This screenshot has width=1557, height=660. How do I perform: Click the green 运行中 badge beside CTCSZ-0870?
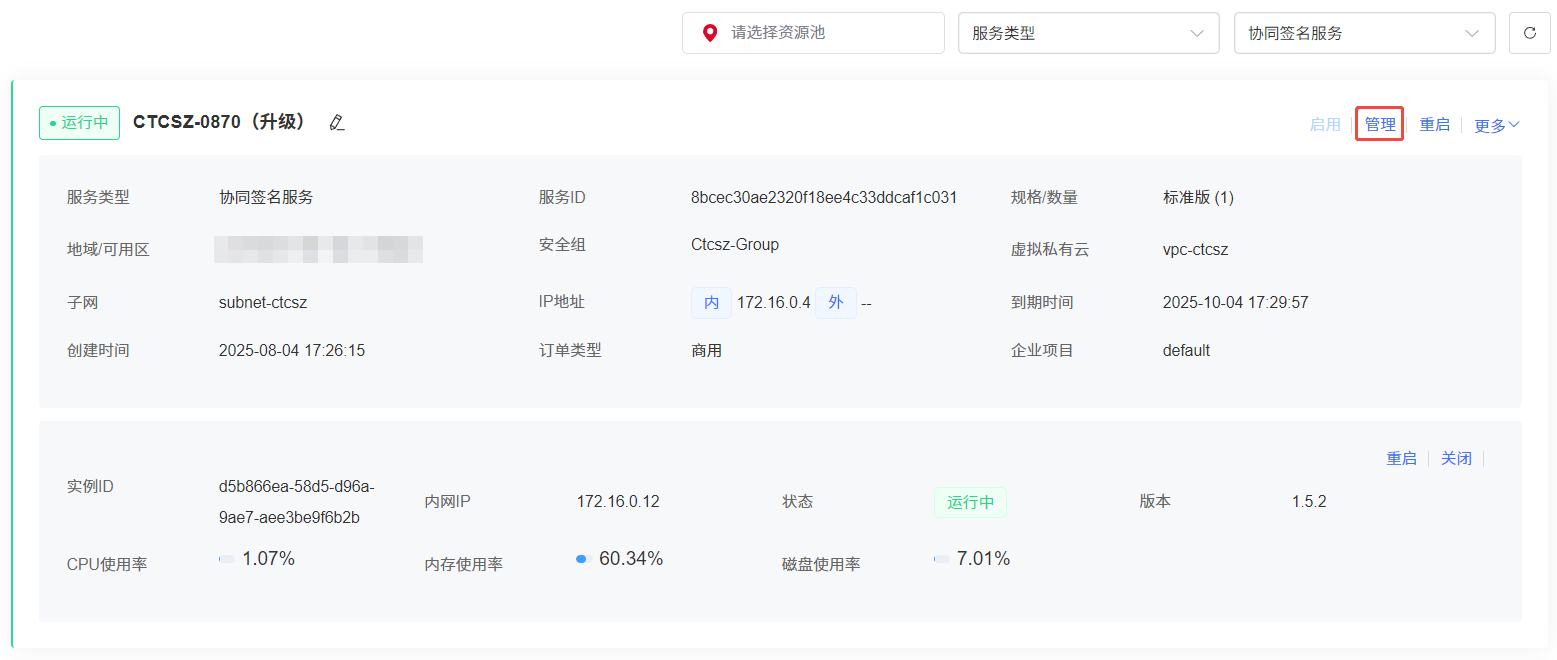click(x=80, y=123)
